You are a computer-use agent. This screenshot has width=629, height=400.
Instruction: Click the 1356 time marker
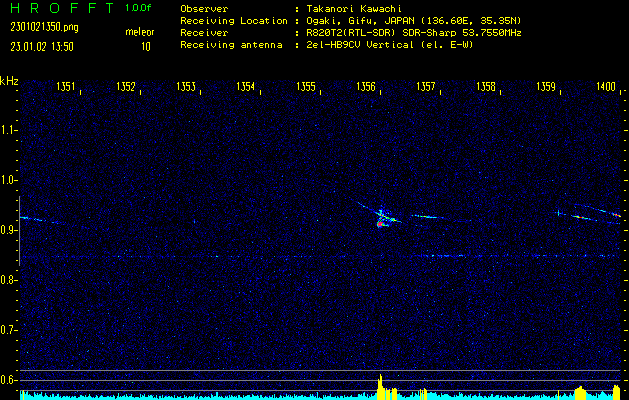click(x=365, y=86)
